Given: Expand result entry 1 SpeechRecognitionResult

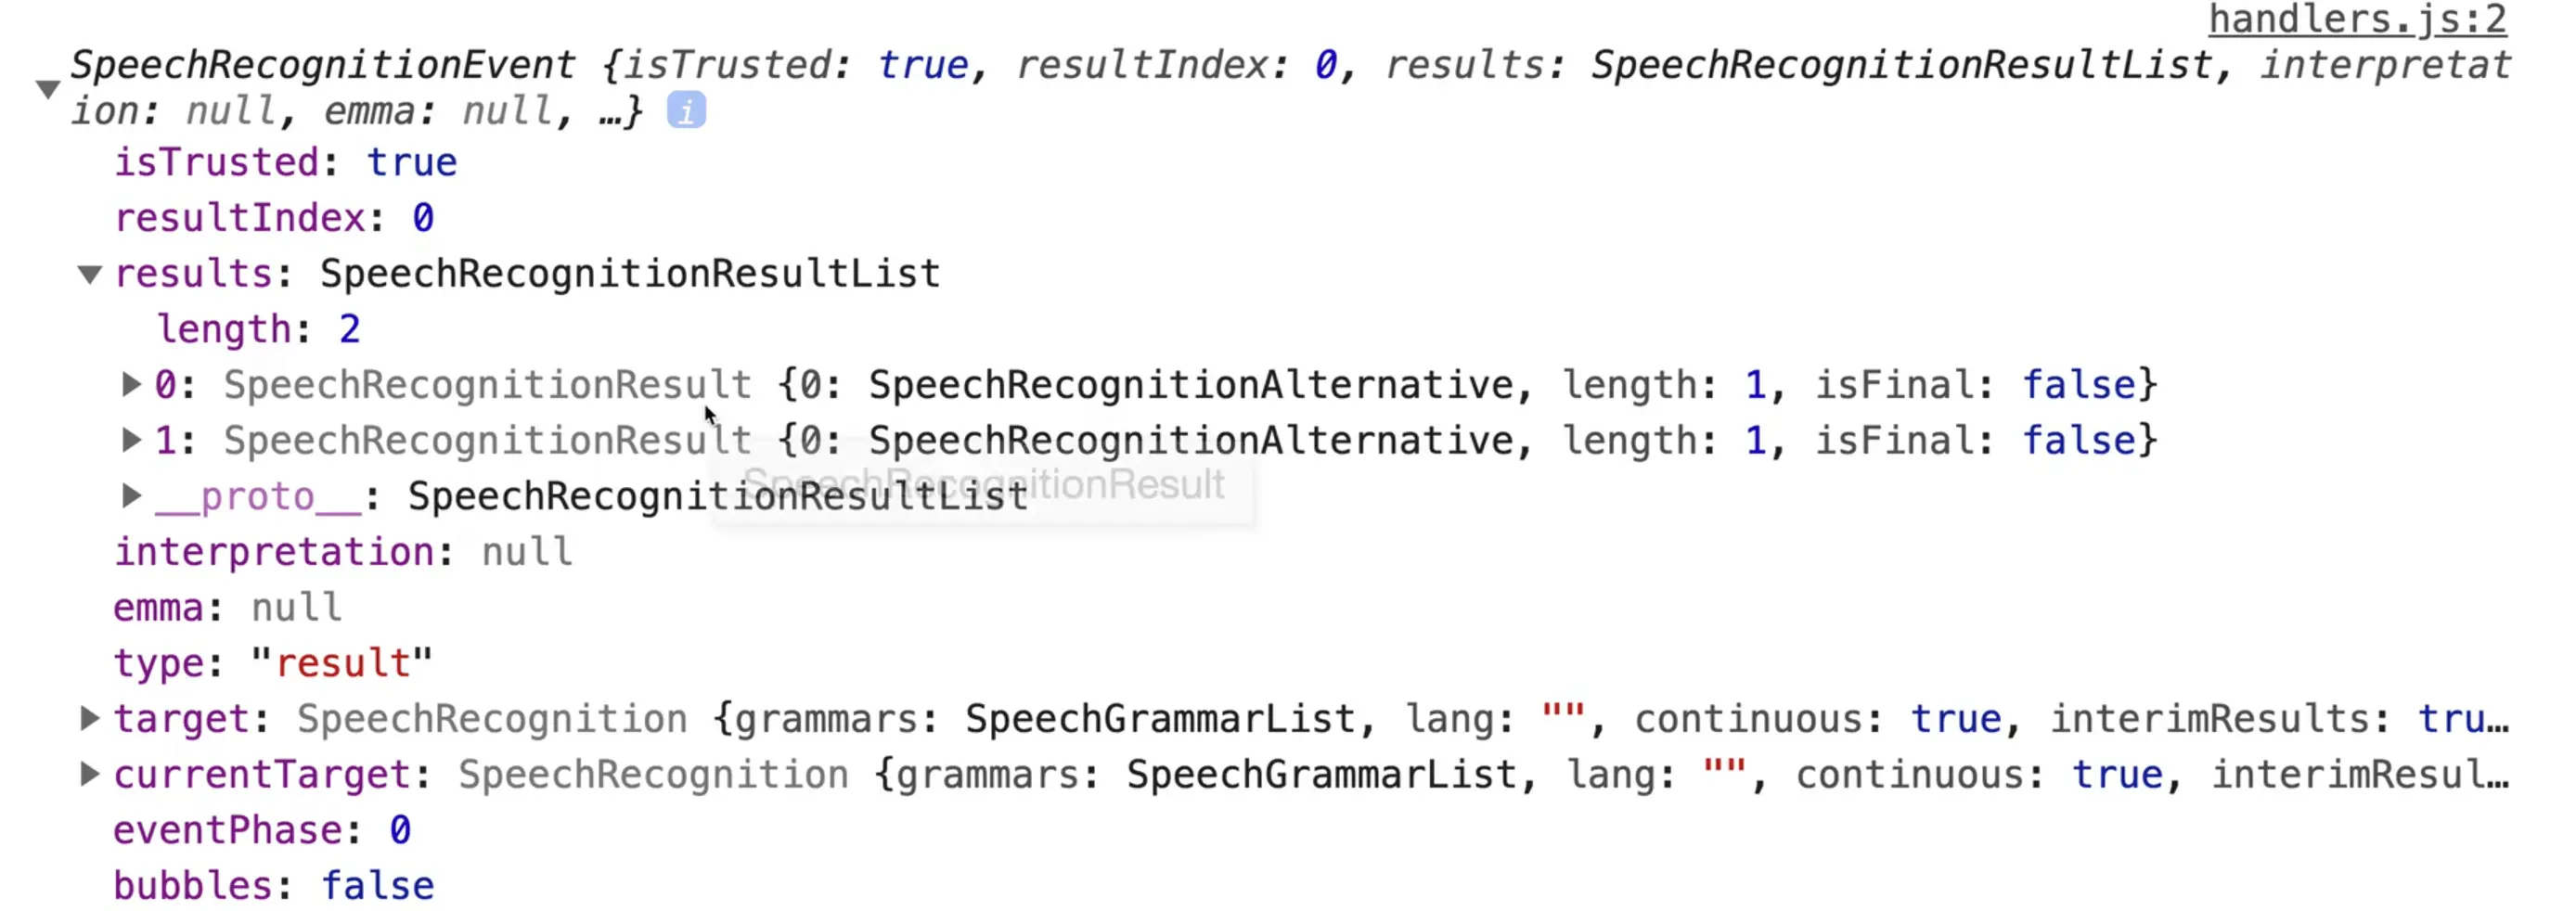Looking at the screenshot, I should [131, 440].
